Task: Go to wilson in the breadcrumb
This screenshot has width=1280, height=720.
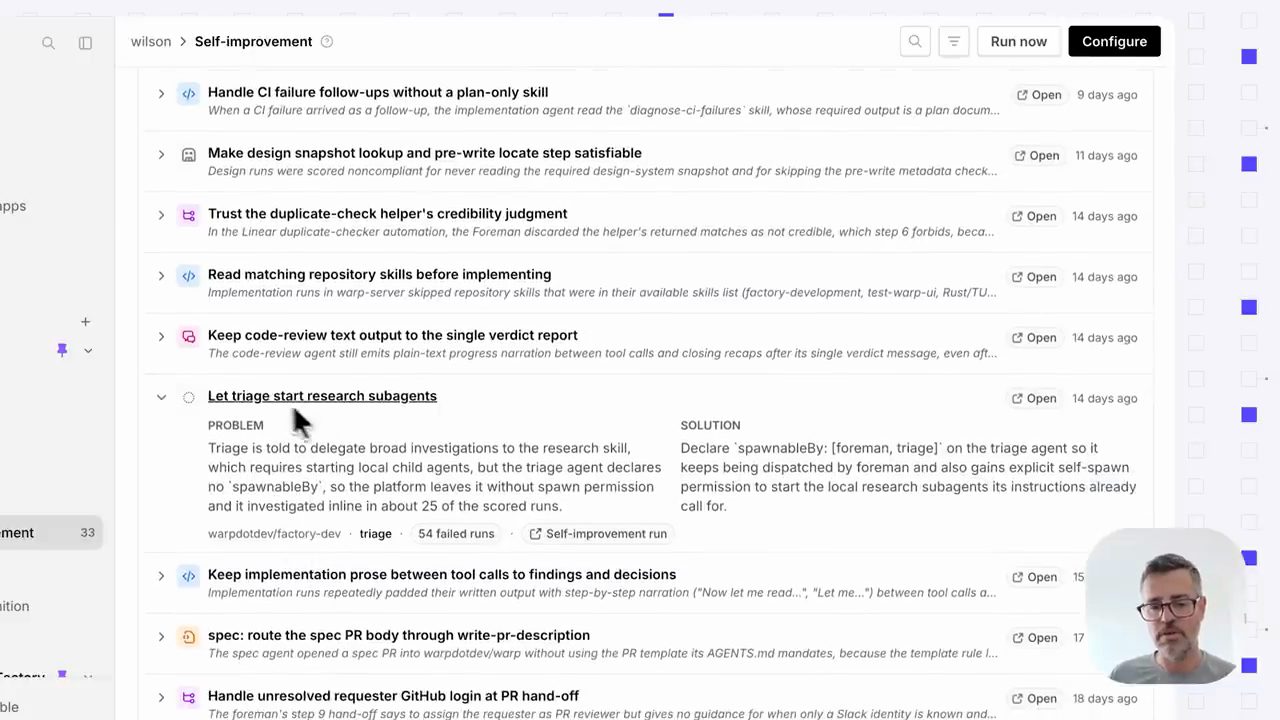Action: pos(151,41)
